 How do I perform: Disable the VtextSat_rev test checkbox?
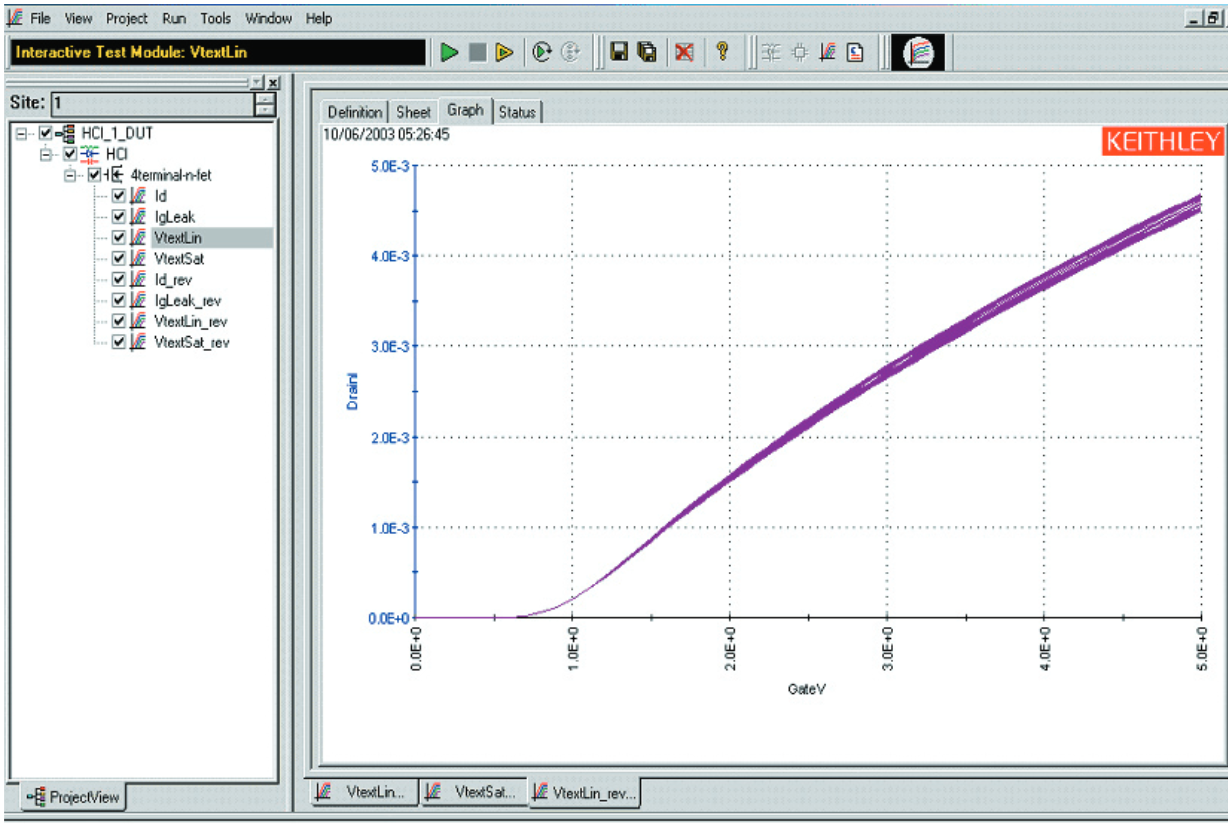tap(116, 342)
